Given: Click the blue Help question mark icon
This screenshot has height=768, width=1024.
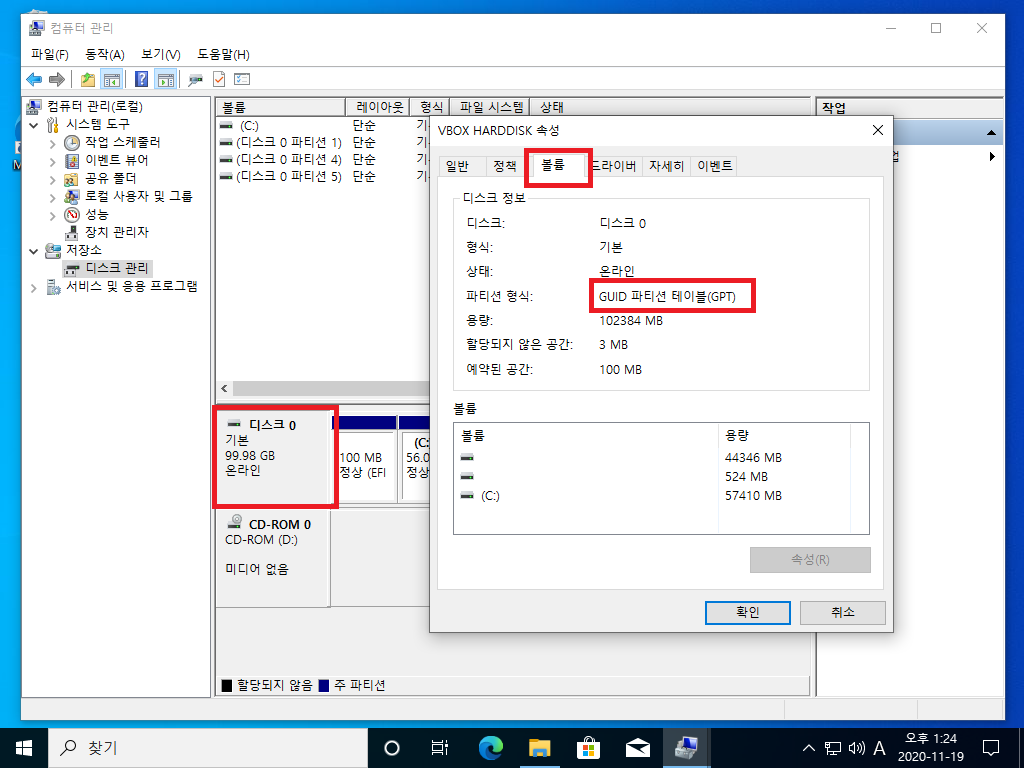Looking at the screenshot, I should coord(142,79).
